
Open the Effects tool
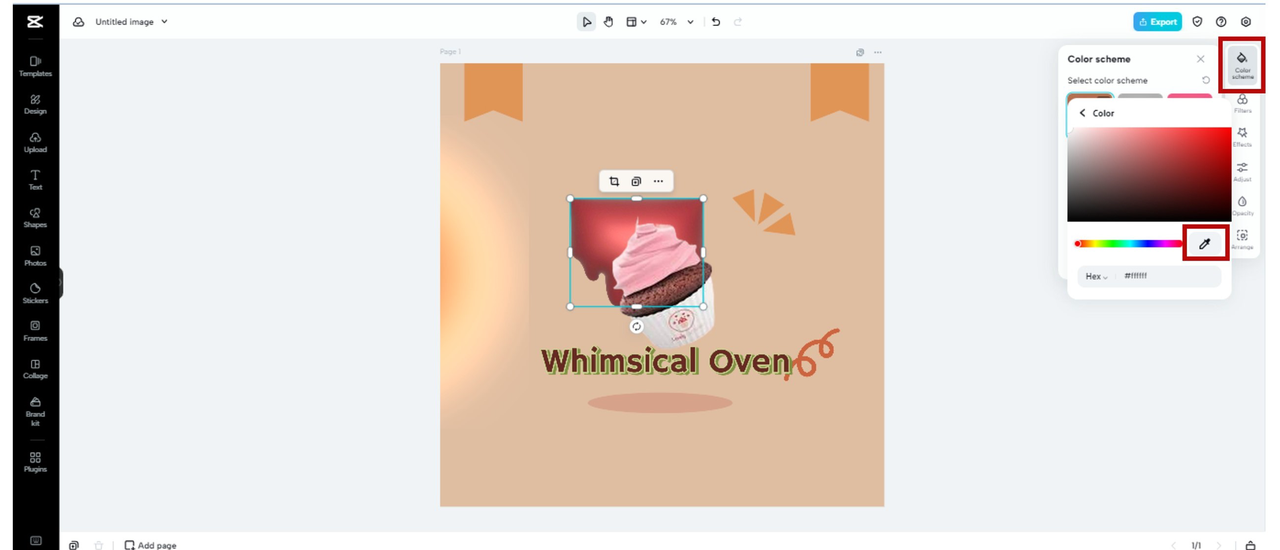click(1242, 137)
